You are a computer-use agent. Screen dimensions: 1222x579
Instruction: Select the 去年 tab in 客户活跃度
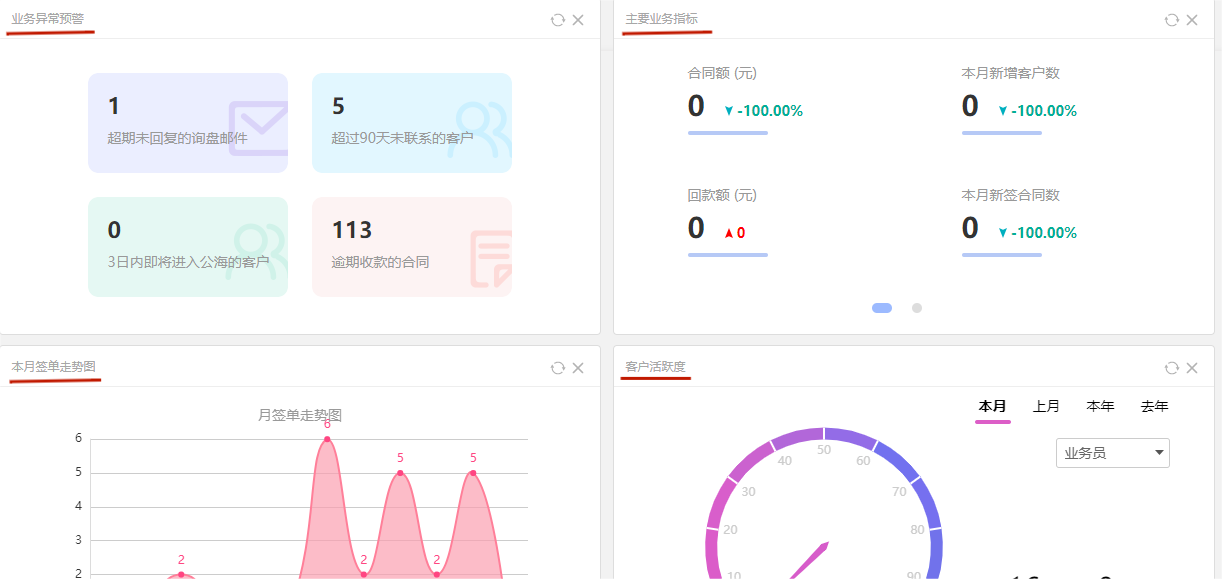pyautogui.click(x=1155, y=406)
